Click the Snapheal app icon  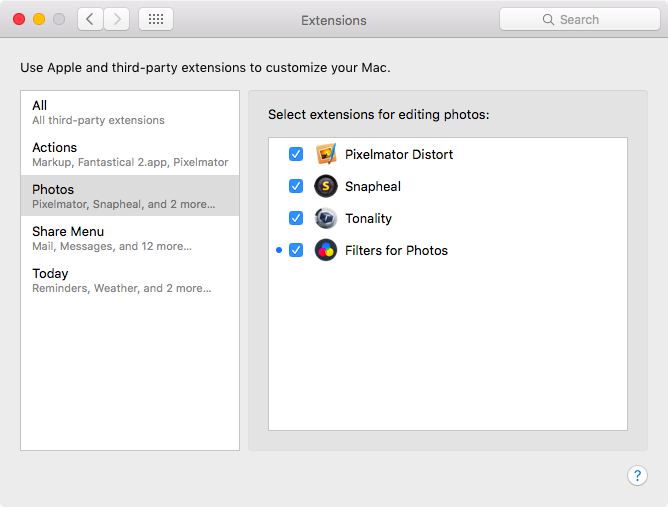[x=326, y=186]
